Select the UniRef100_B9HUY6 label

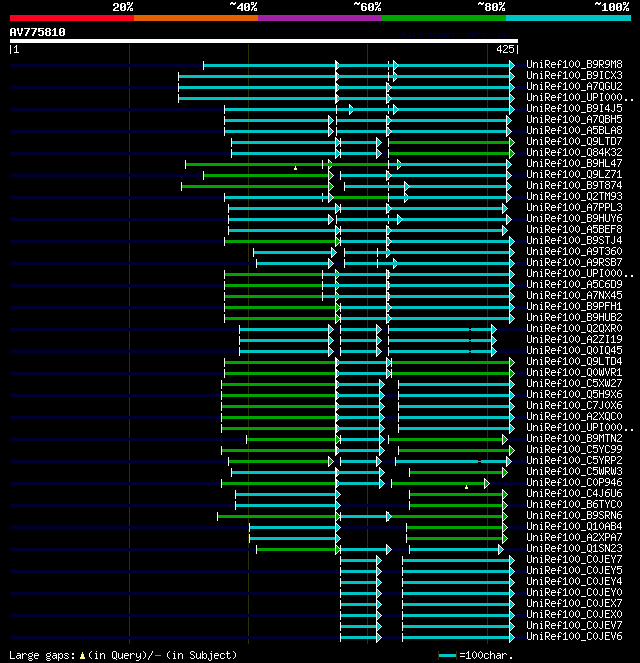point(574,218)
